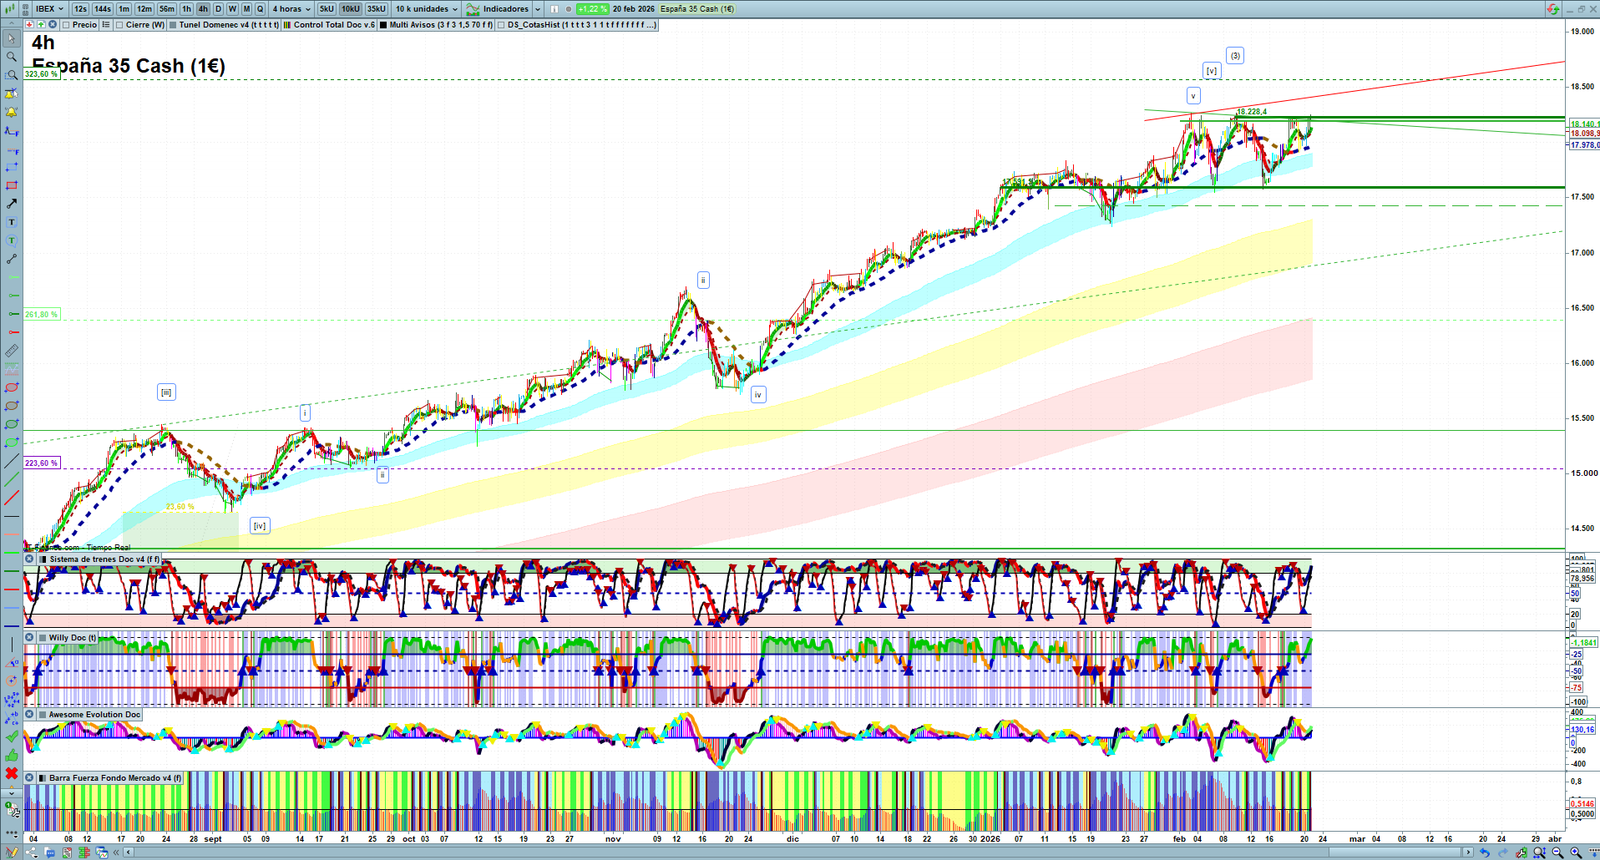Open the 4 horas timeframe dropdown

pyautogui.click(x=291, y=9)
